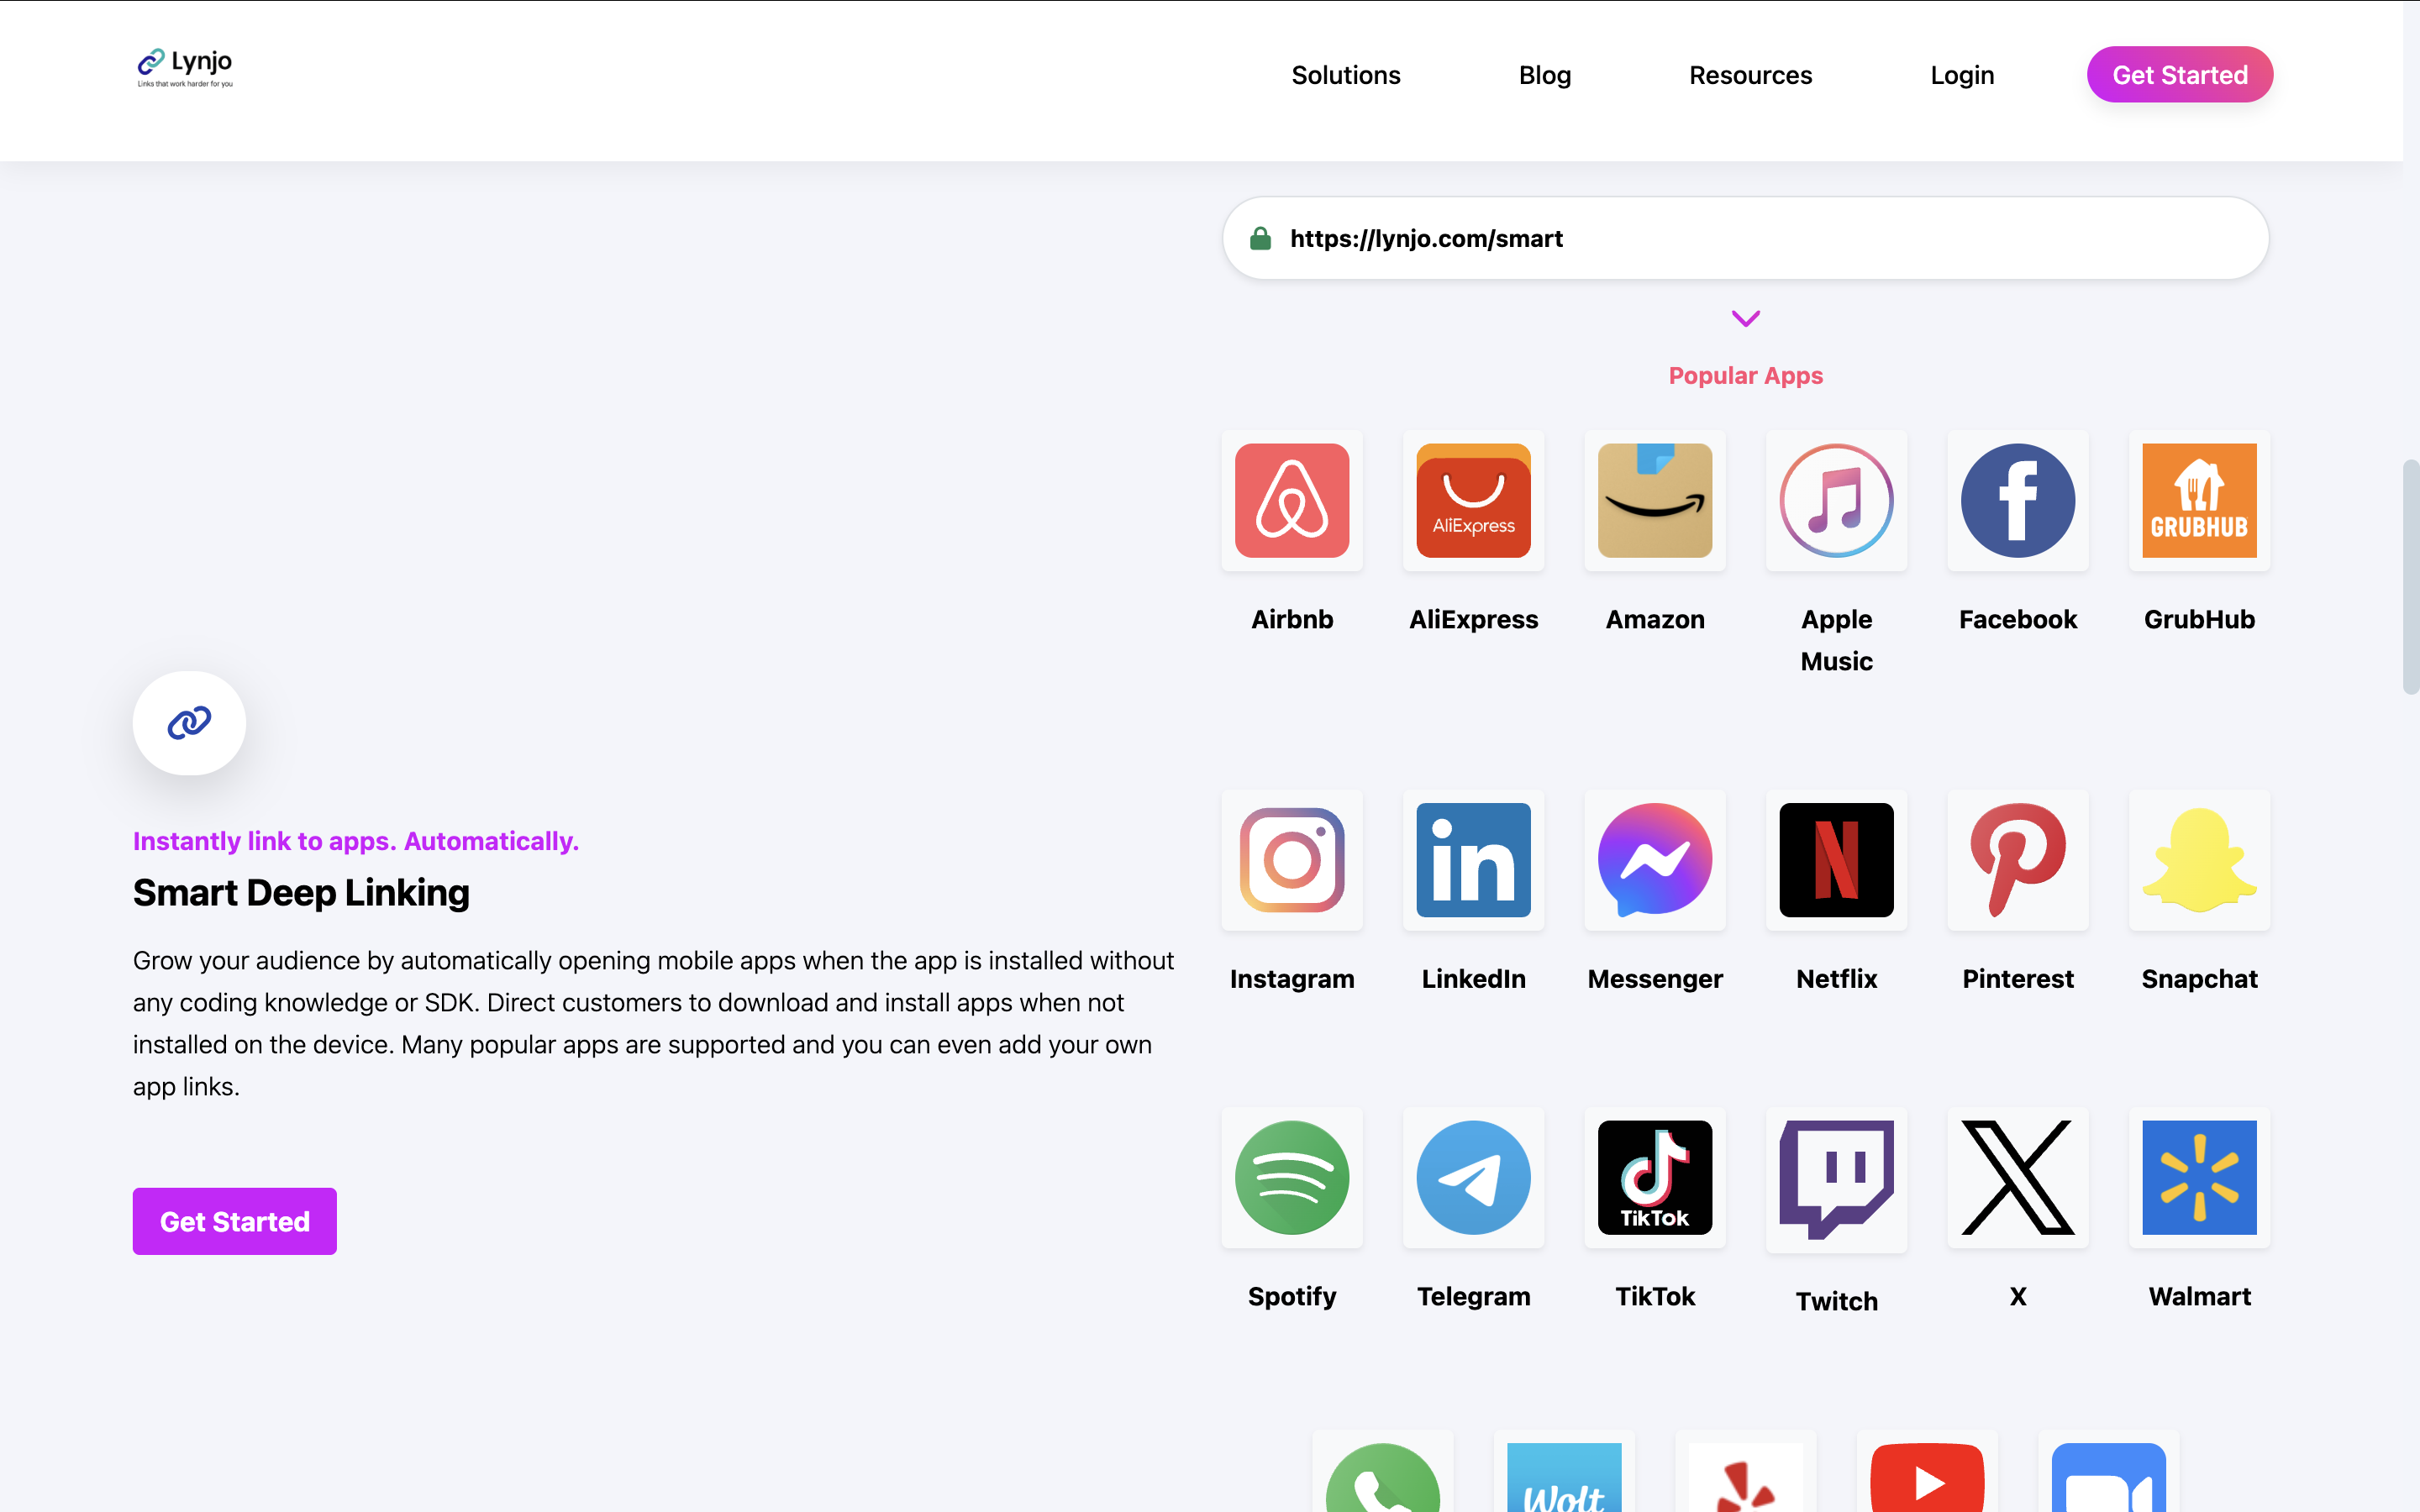Screen dimensions: 2420x1512
Task: Select the AliExpress app icon
Action: point(1474,501)
